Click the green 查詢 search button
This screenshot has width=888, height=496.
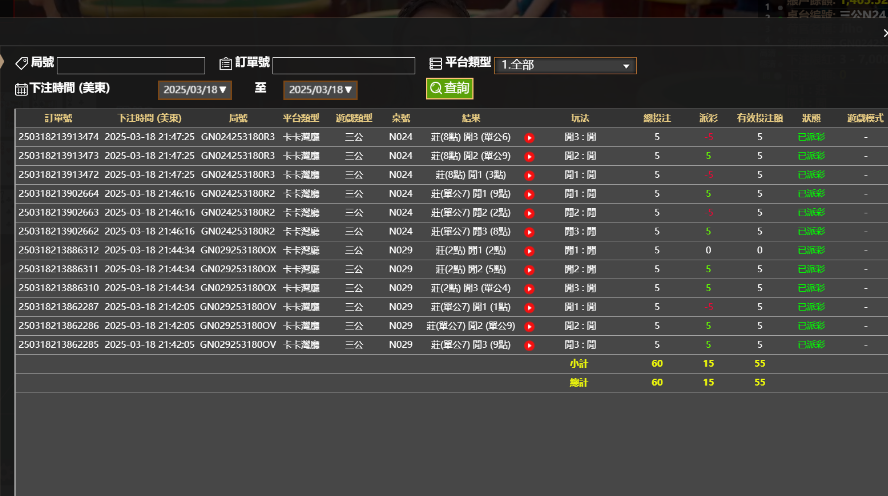coord(449,88)
